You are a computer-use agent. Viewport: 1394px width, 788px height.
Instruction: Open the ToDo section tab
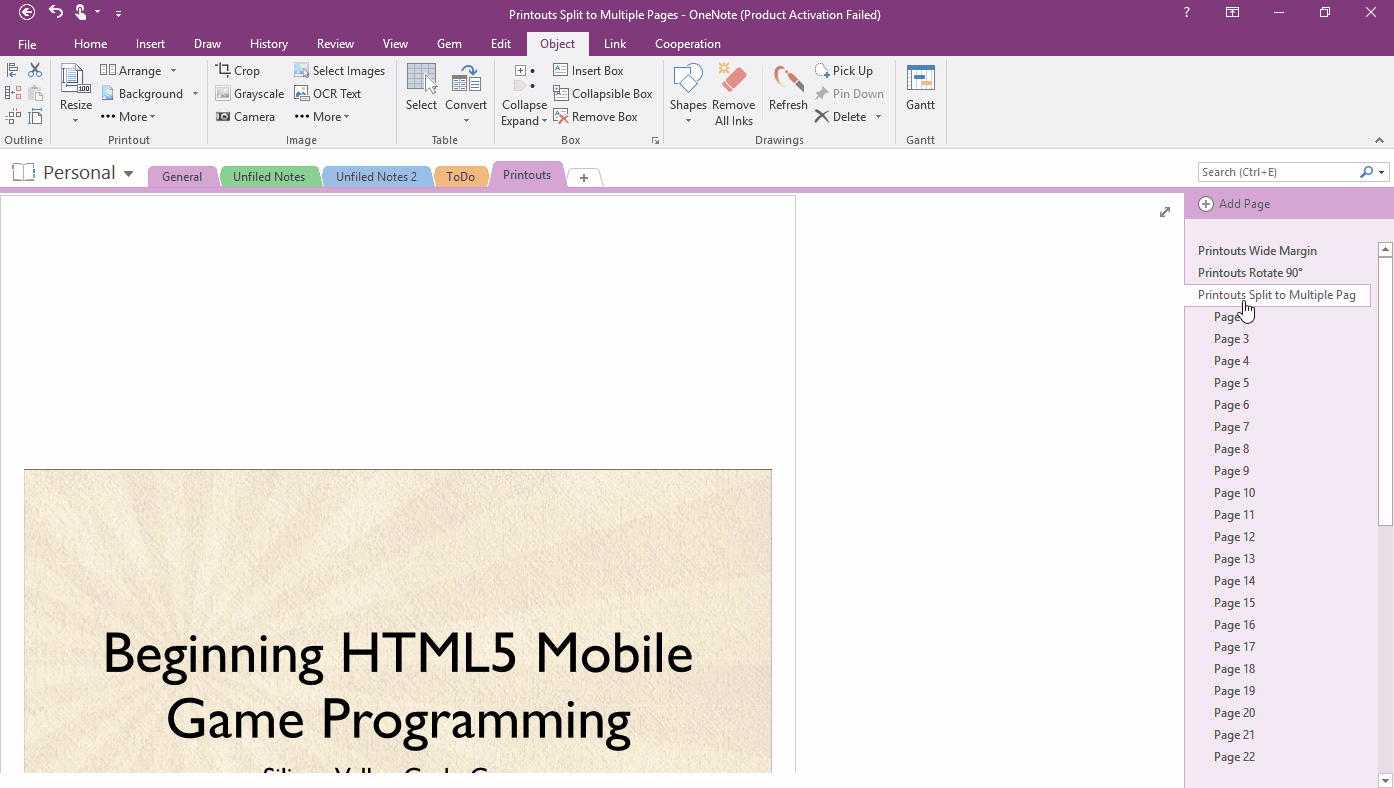[x=461, y=177]
